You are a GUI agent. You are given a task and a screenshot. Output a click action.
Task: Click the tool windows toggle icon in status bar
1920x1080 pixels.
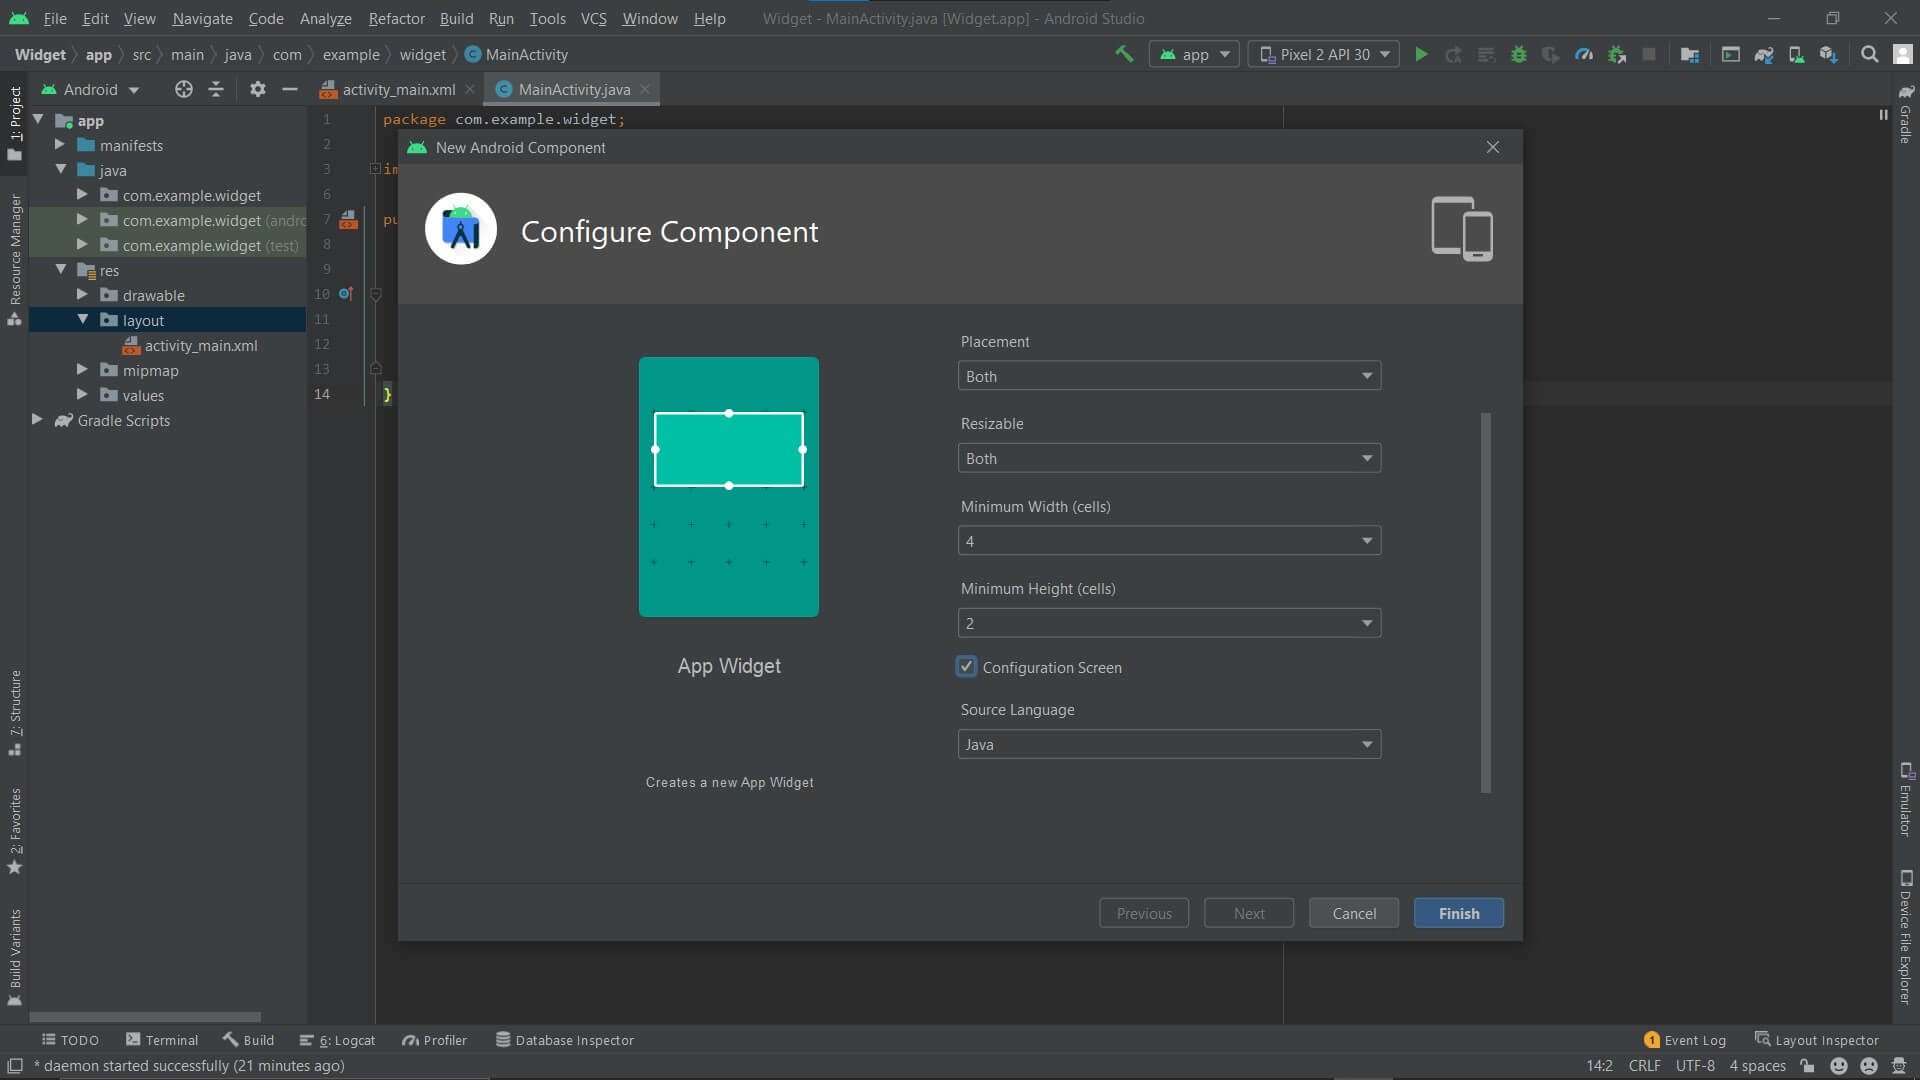(x=15, y=1066)
